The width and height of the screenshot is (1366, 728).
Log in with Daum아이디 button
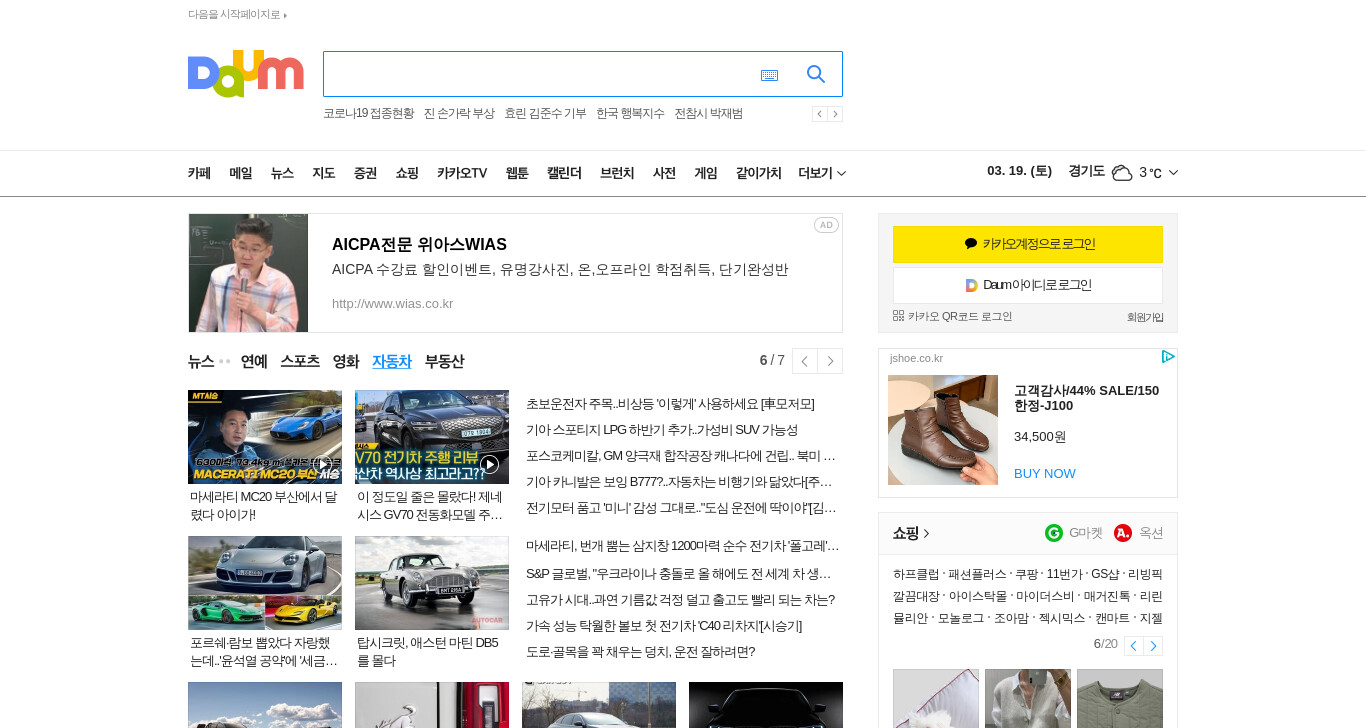1028,285
